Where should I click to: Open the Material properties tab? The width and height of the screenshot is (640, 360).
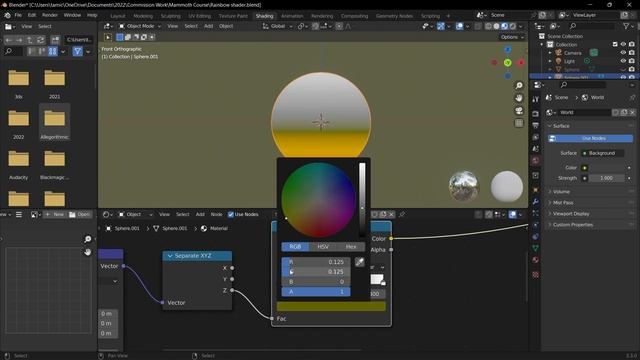coord(536,260)
